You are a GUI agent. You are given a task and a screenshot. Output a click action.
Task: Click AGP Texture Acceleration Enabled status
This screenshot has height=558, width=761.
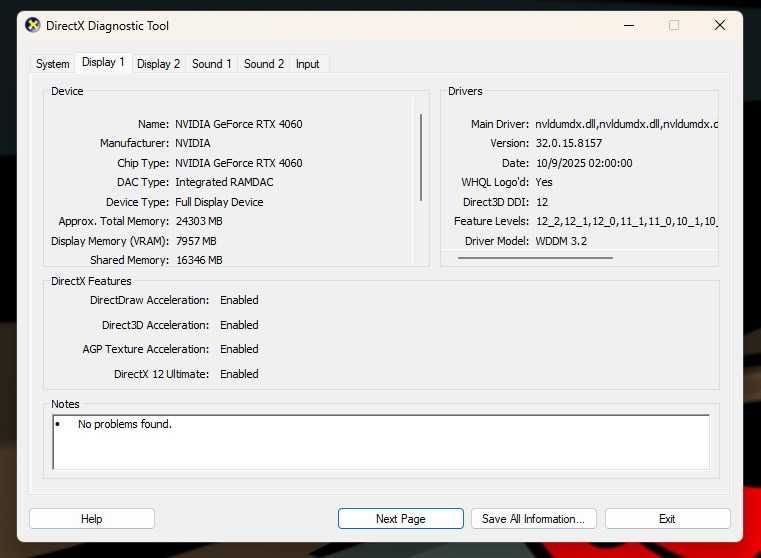coord(239,349)
